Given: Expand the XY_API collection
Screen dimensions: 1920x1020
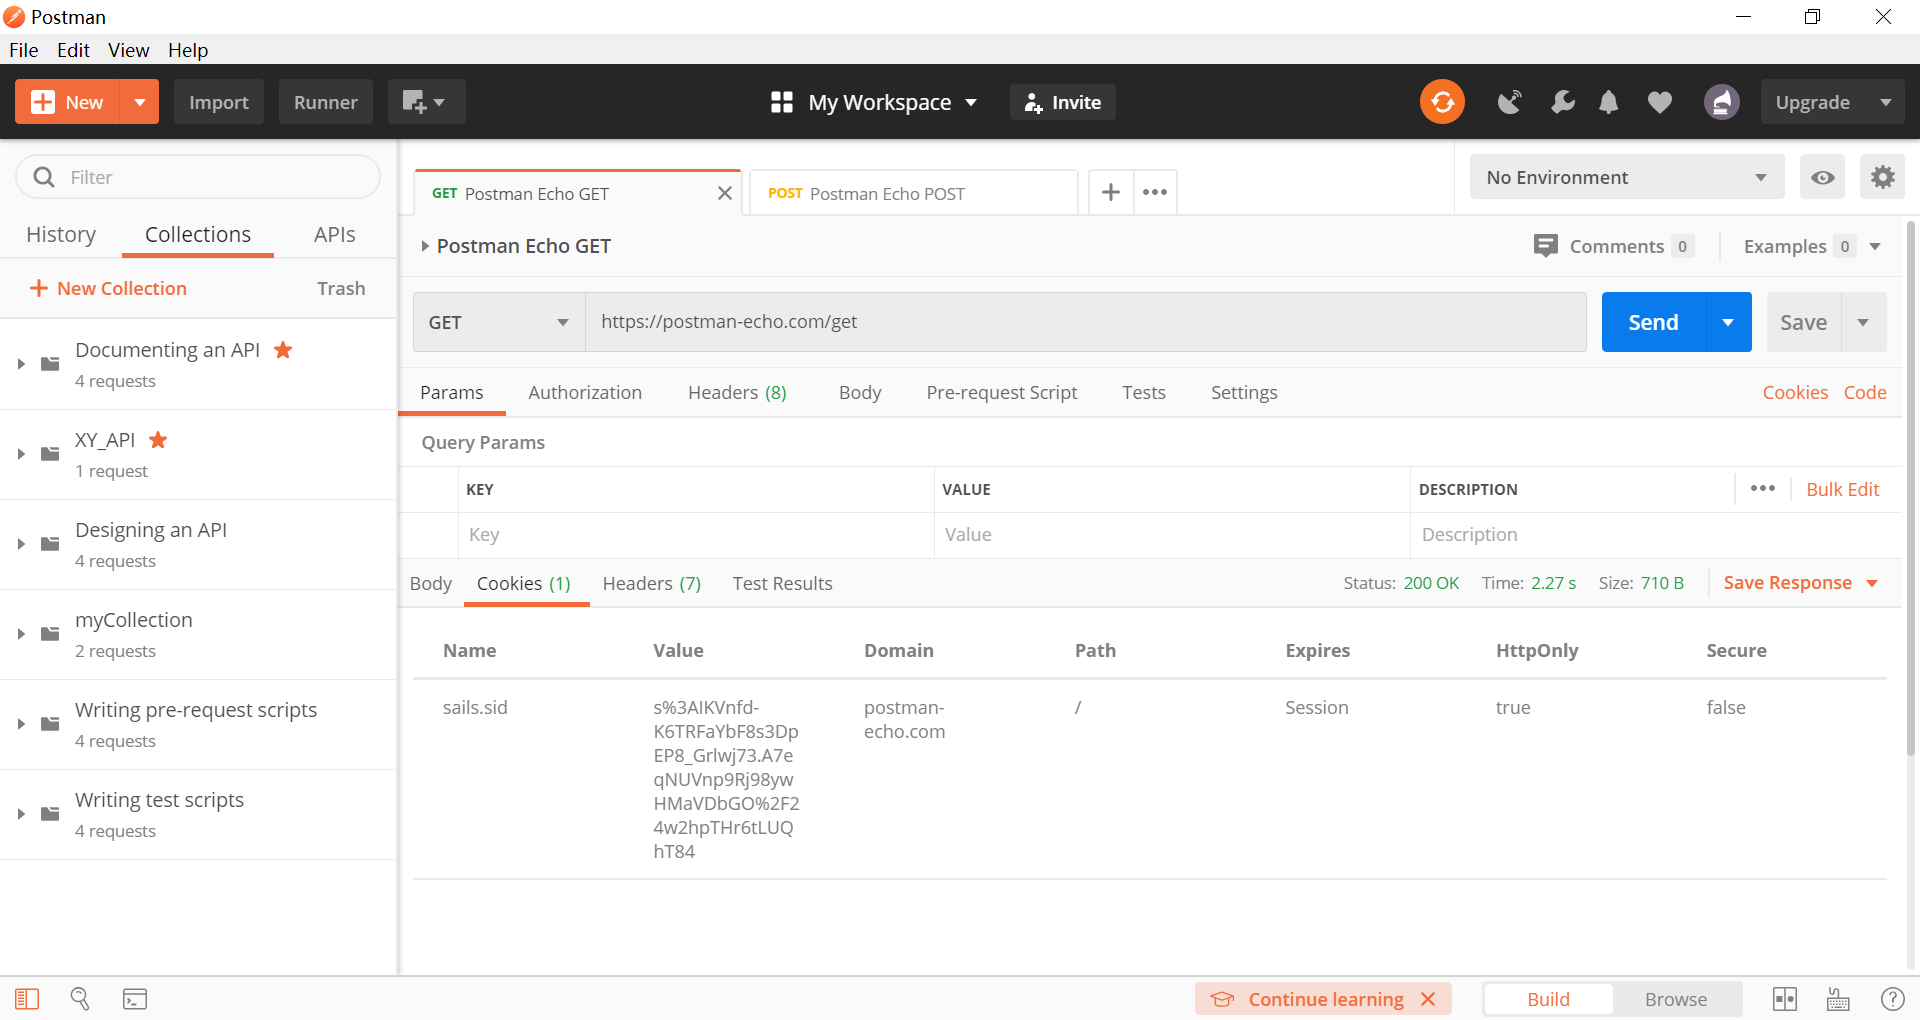Looking at the screenshot, I should pos(21,454).
